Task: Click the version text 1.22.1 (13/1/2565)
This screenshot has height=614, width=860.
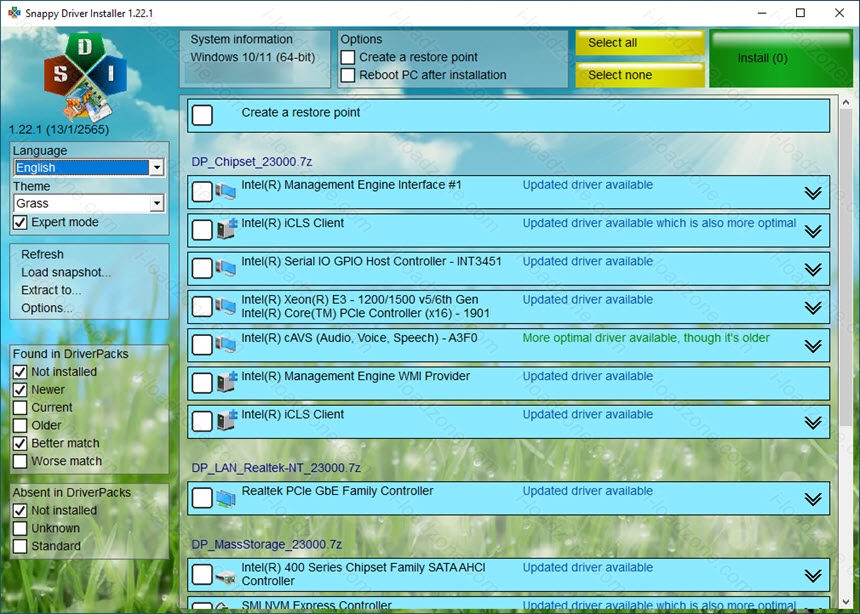Action: coord(59,129)
